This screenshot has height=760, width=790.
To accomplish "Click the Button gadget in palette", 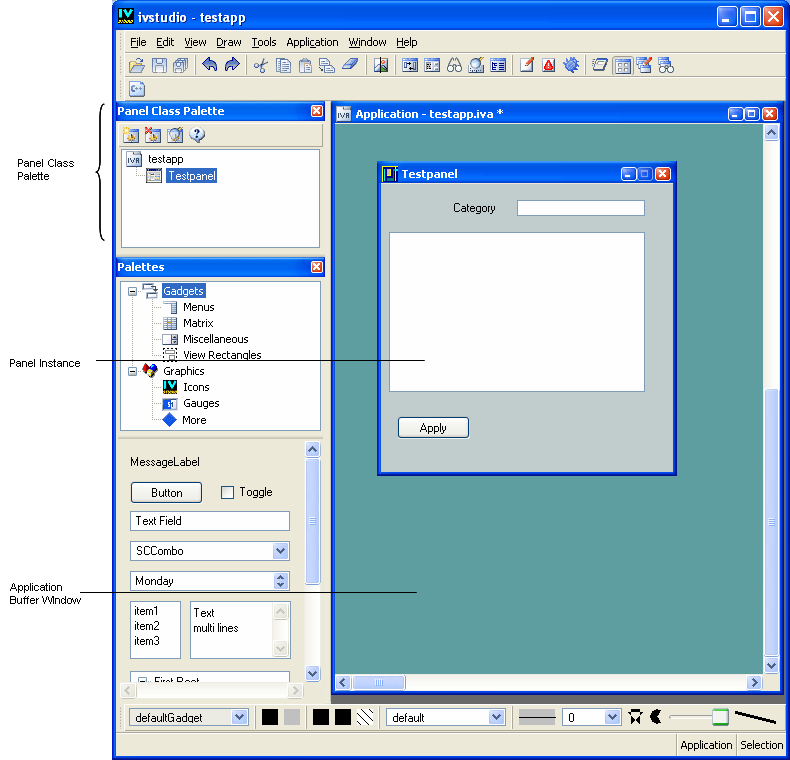I will 166,492.
